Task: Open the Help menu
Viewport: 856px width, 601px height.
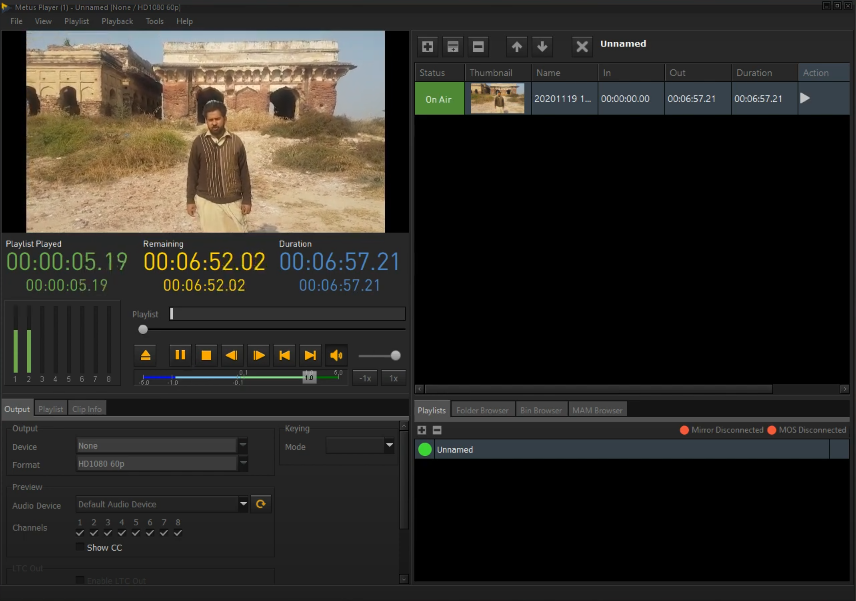Action: pyautogui.click(x=185, y=21)
